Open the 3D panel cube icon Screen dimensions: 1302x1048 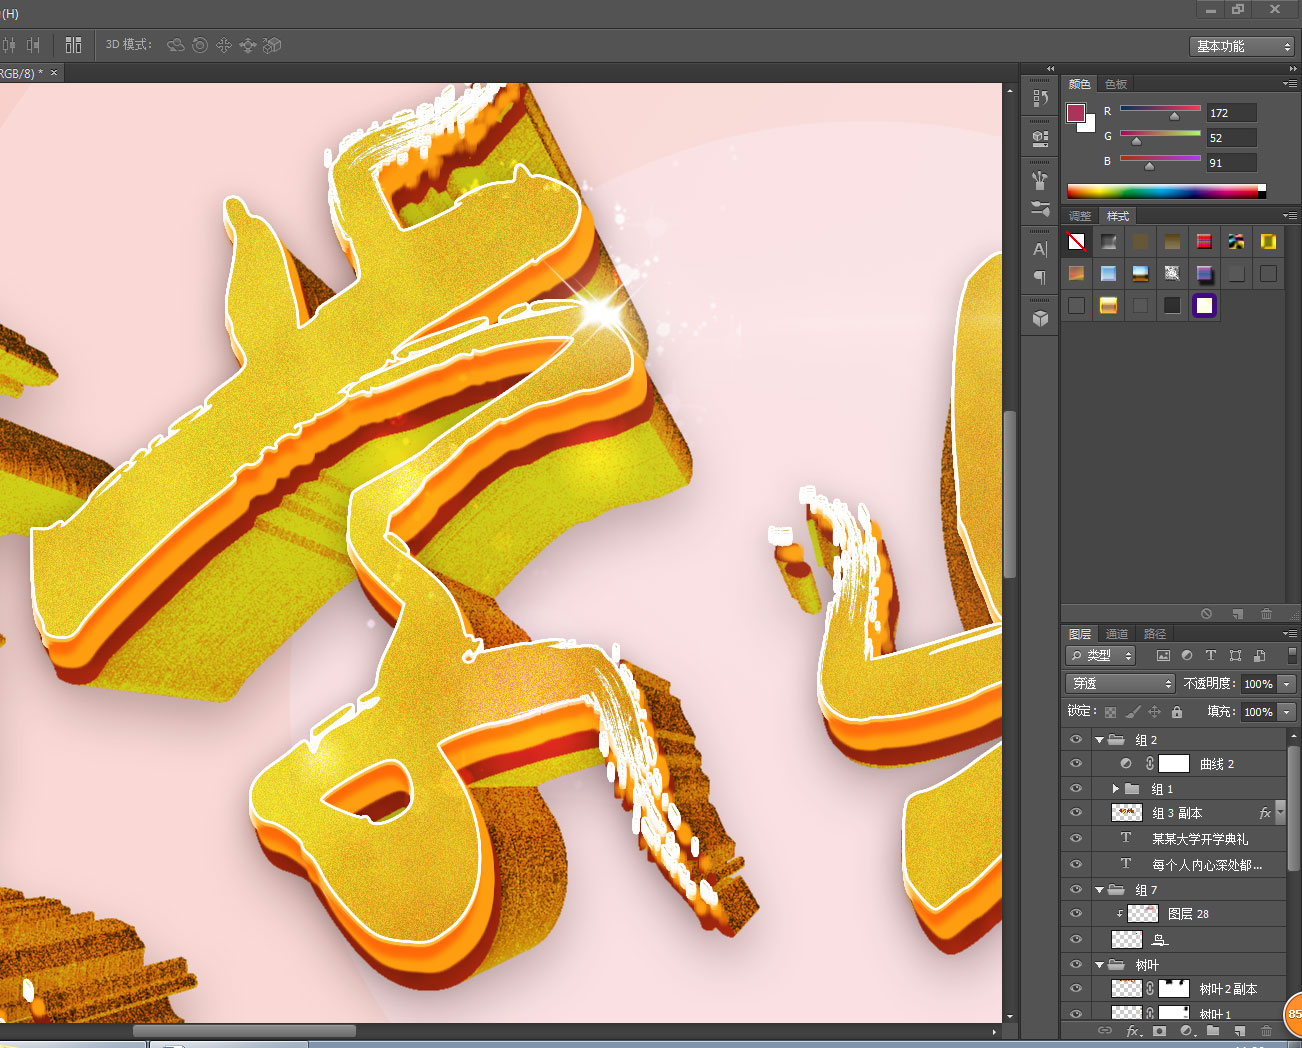(x=1040, y=318)
